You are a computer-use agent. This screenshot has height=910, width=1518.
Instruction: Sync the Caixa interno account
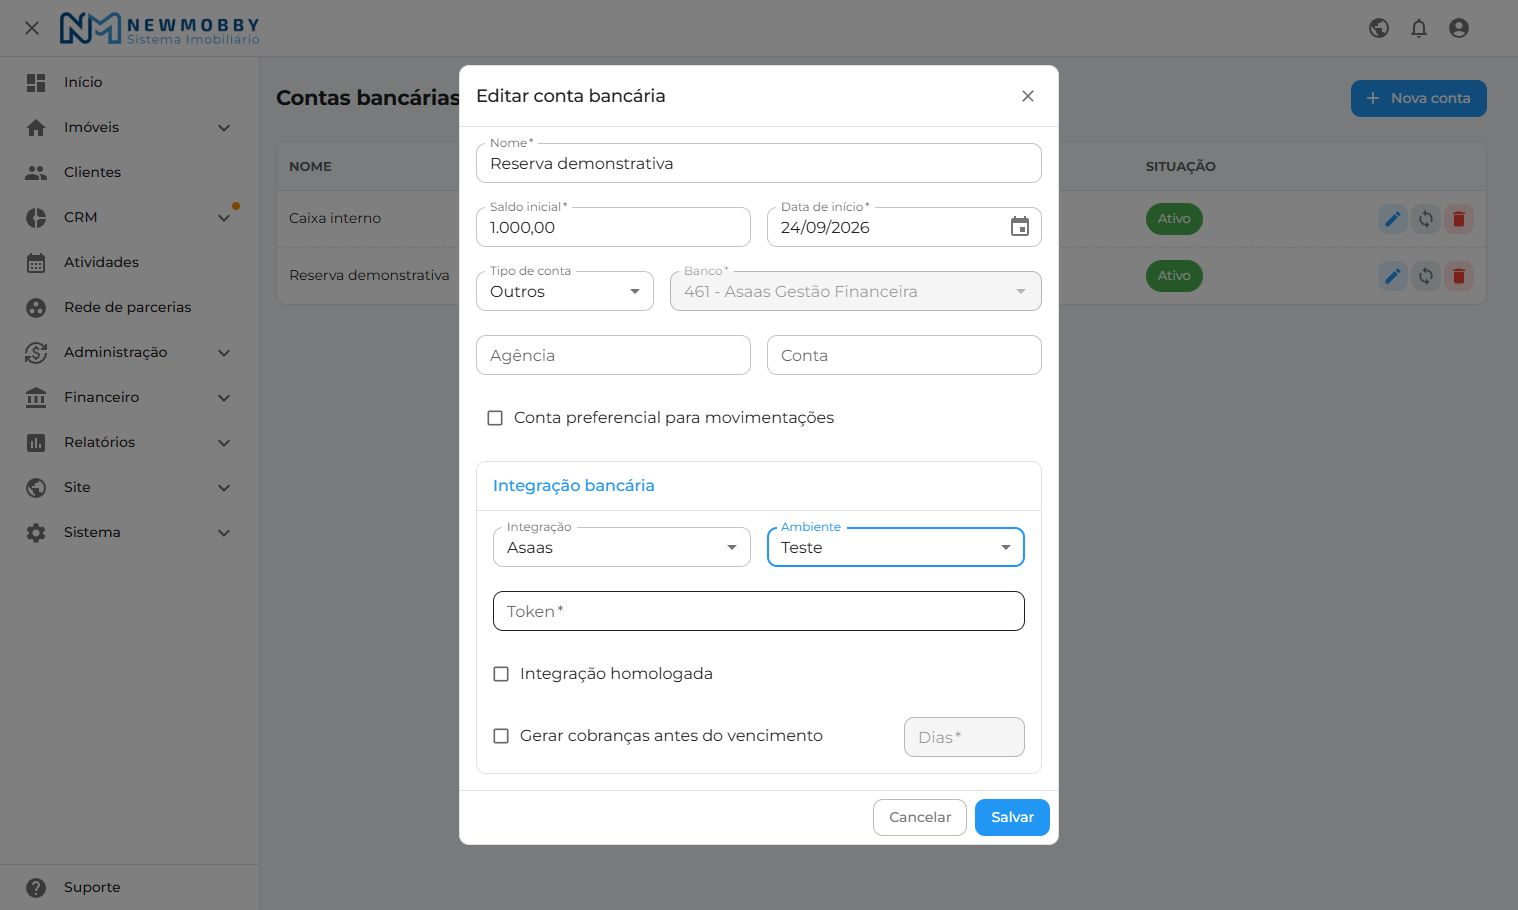tap(1426, 219)
